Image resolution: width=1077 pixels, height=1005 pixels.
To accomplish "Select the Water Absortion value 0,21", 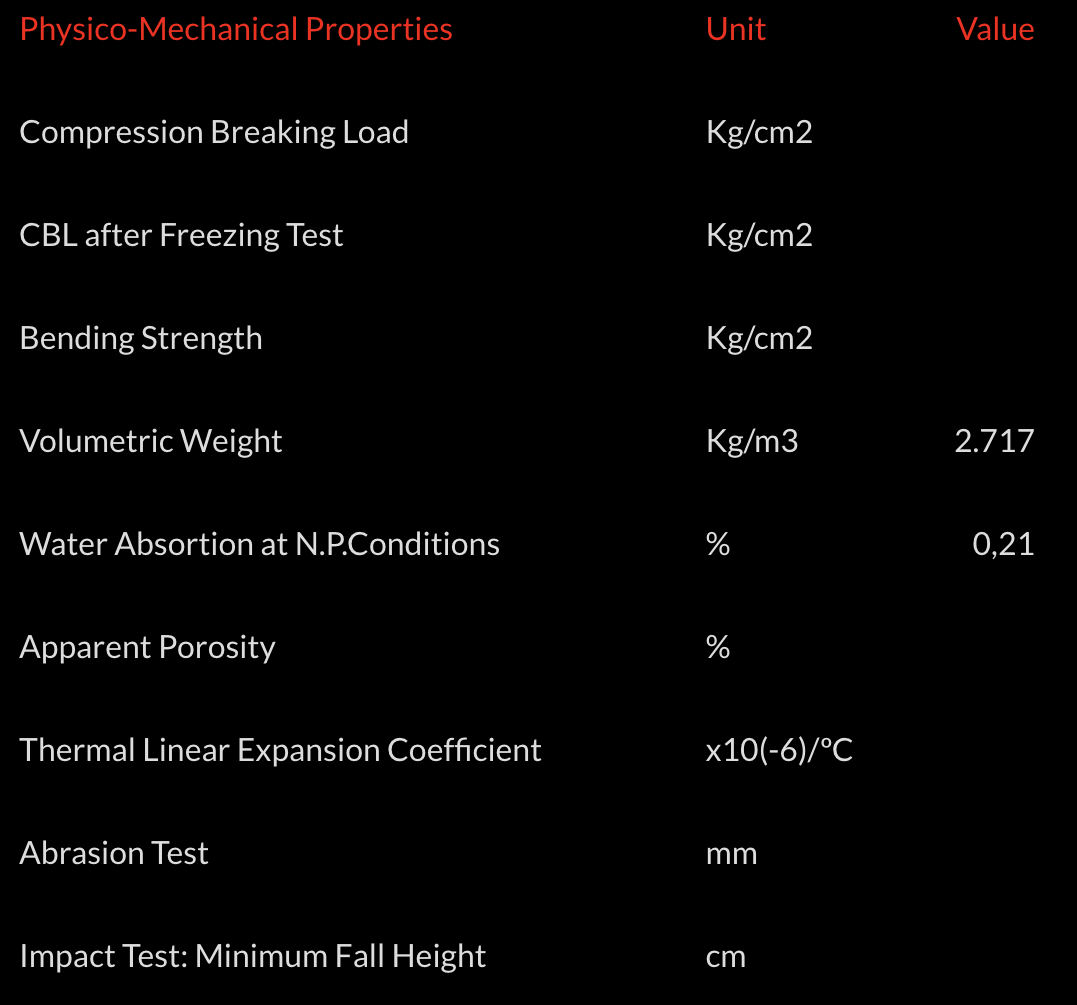I will click(x=1003, y=544).
